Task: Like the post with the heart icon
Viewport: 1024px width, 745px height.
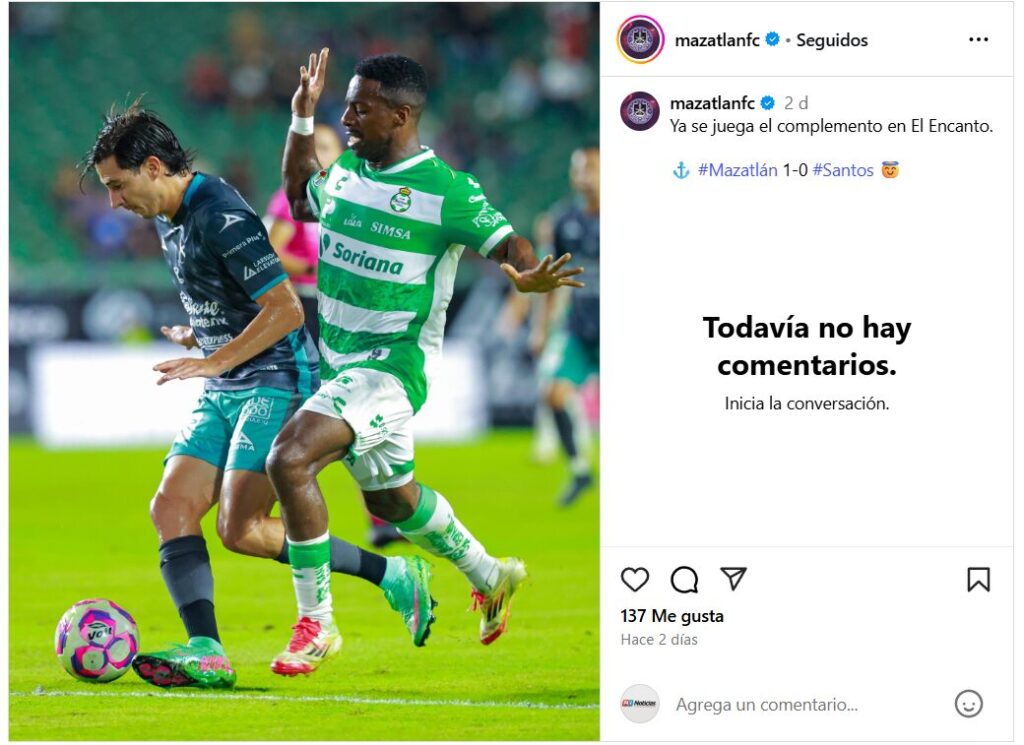Action: 634,579
